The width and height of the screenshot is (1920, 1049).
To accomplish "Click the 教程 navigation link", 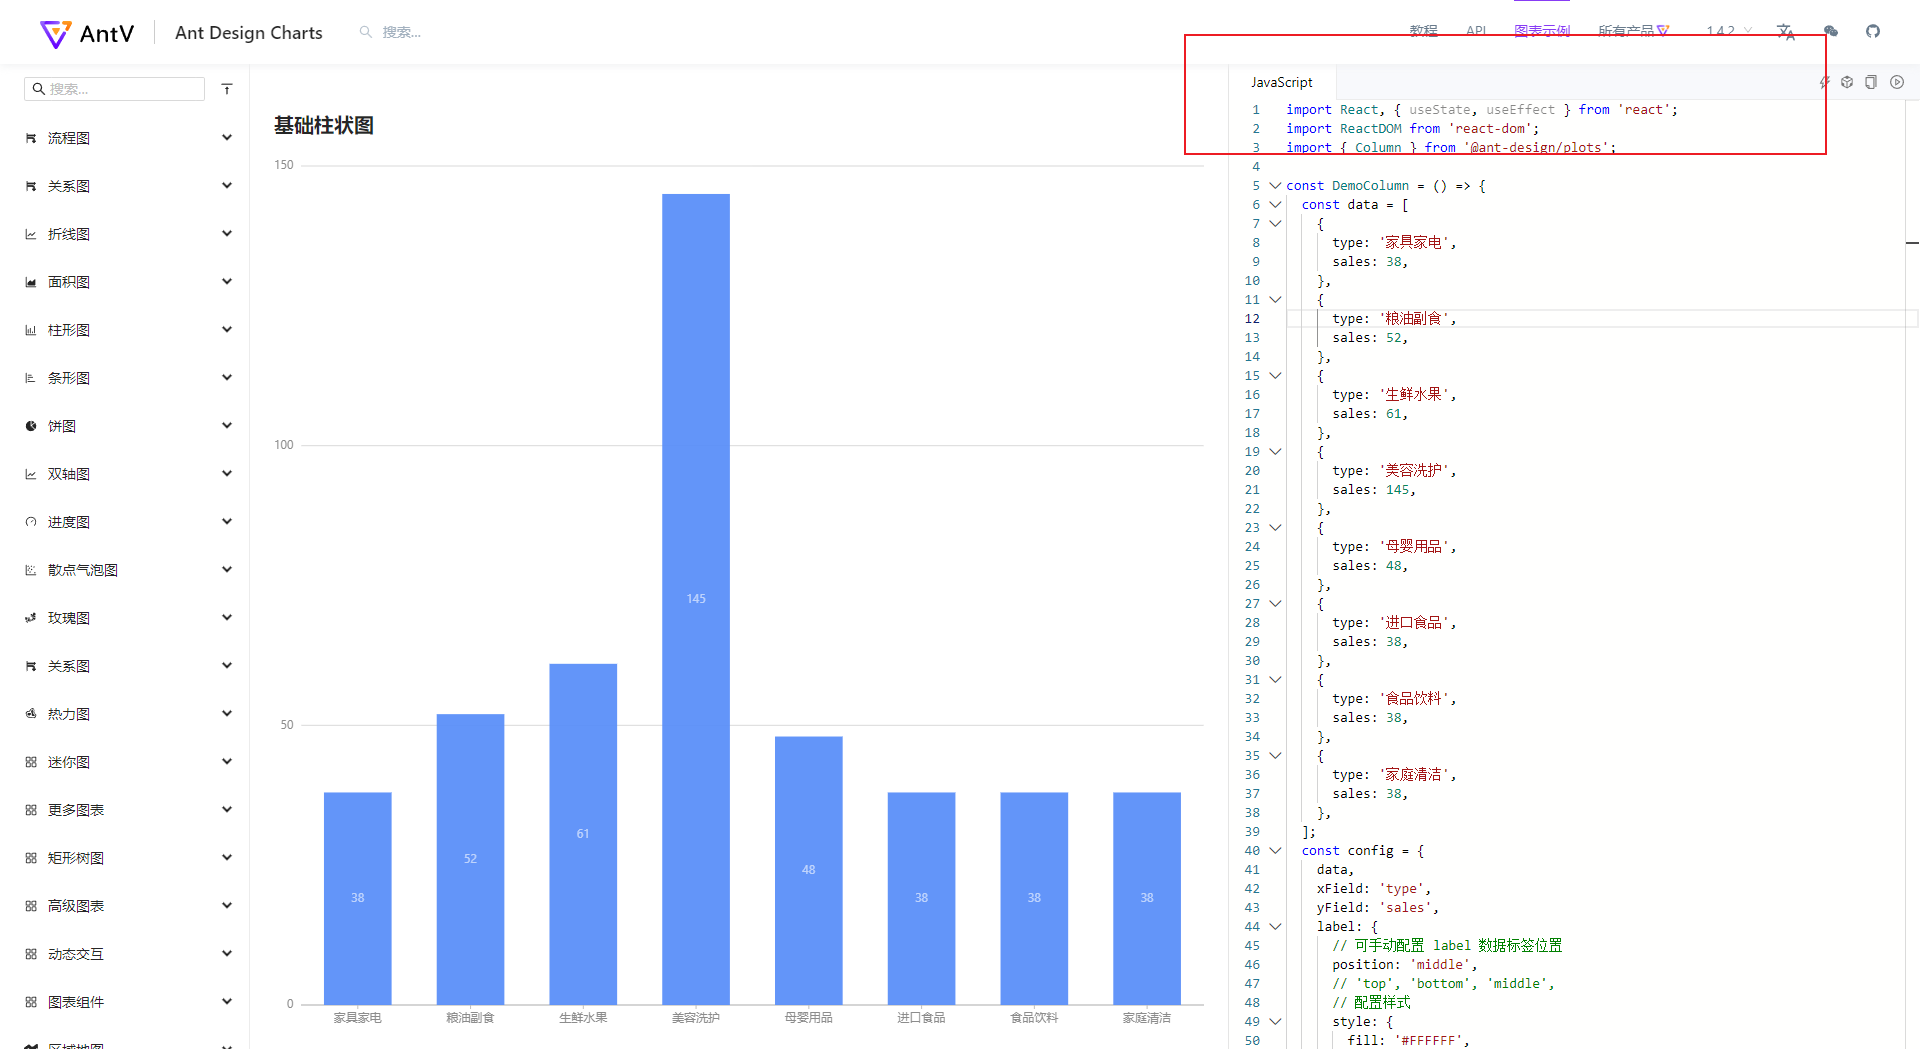I will (1423, 31).
